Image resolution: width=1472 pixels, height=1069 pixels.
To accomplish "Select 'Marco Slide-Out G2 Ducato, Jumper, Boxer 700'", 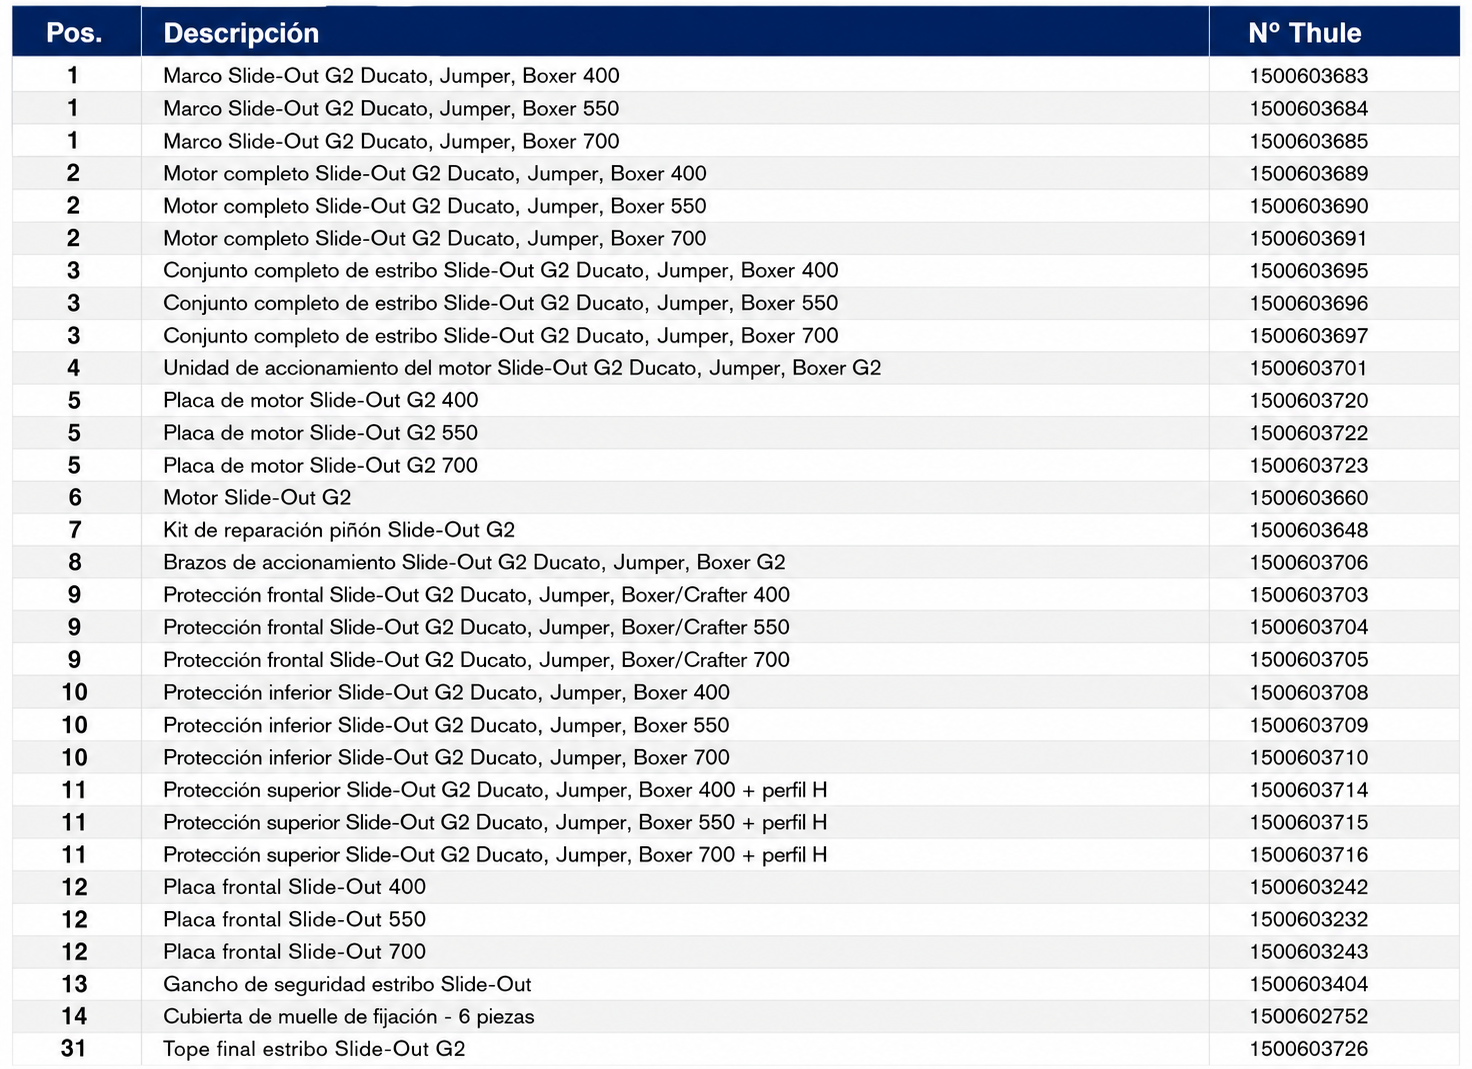I will pyautogui.click(x=391, y=141).
